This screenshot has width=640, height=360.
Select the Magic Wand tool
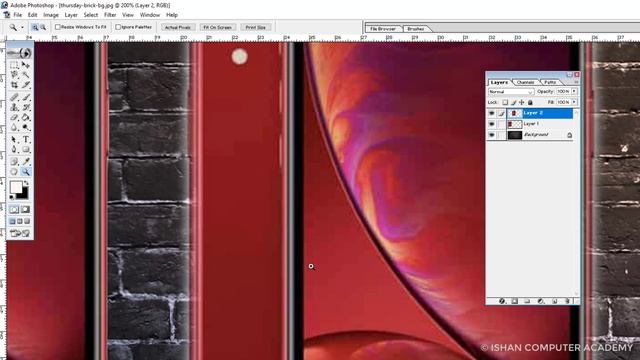(x=26, y=75)
